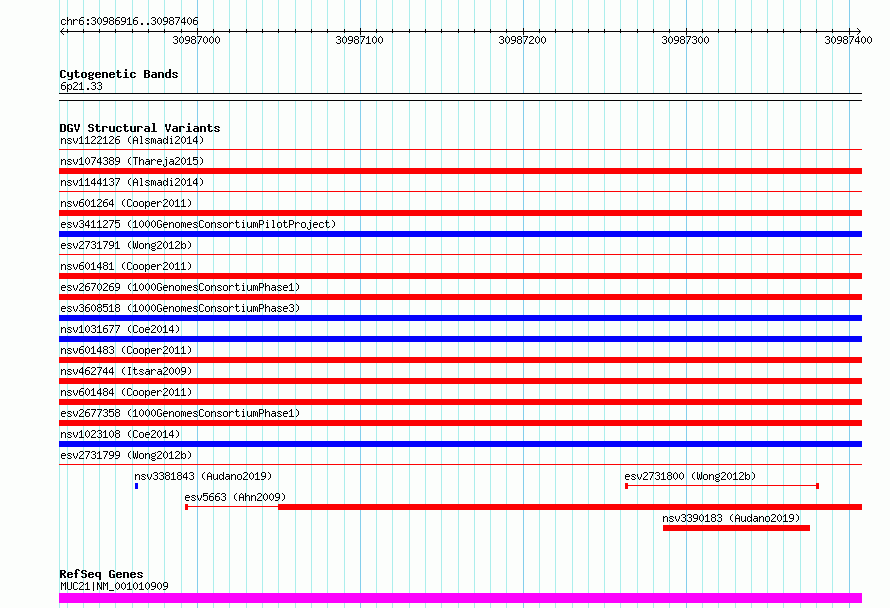The width and height of the screenshot is (890, 608).
Task: Open variant nsv3390183 (Audano2019) label
Action: pyautogui.click(x=731, y=518)
